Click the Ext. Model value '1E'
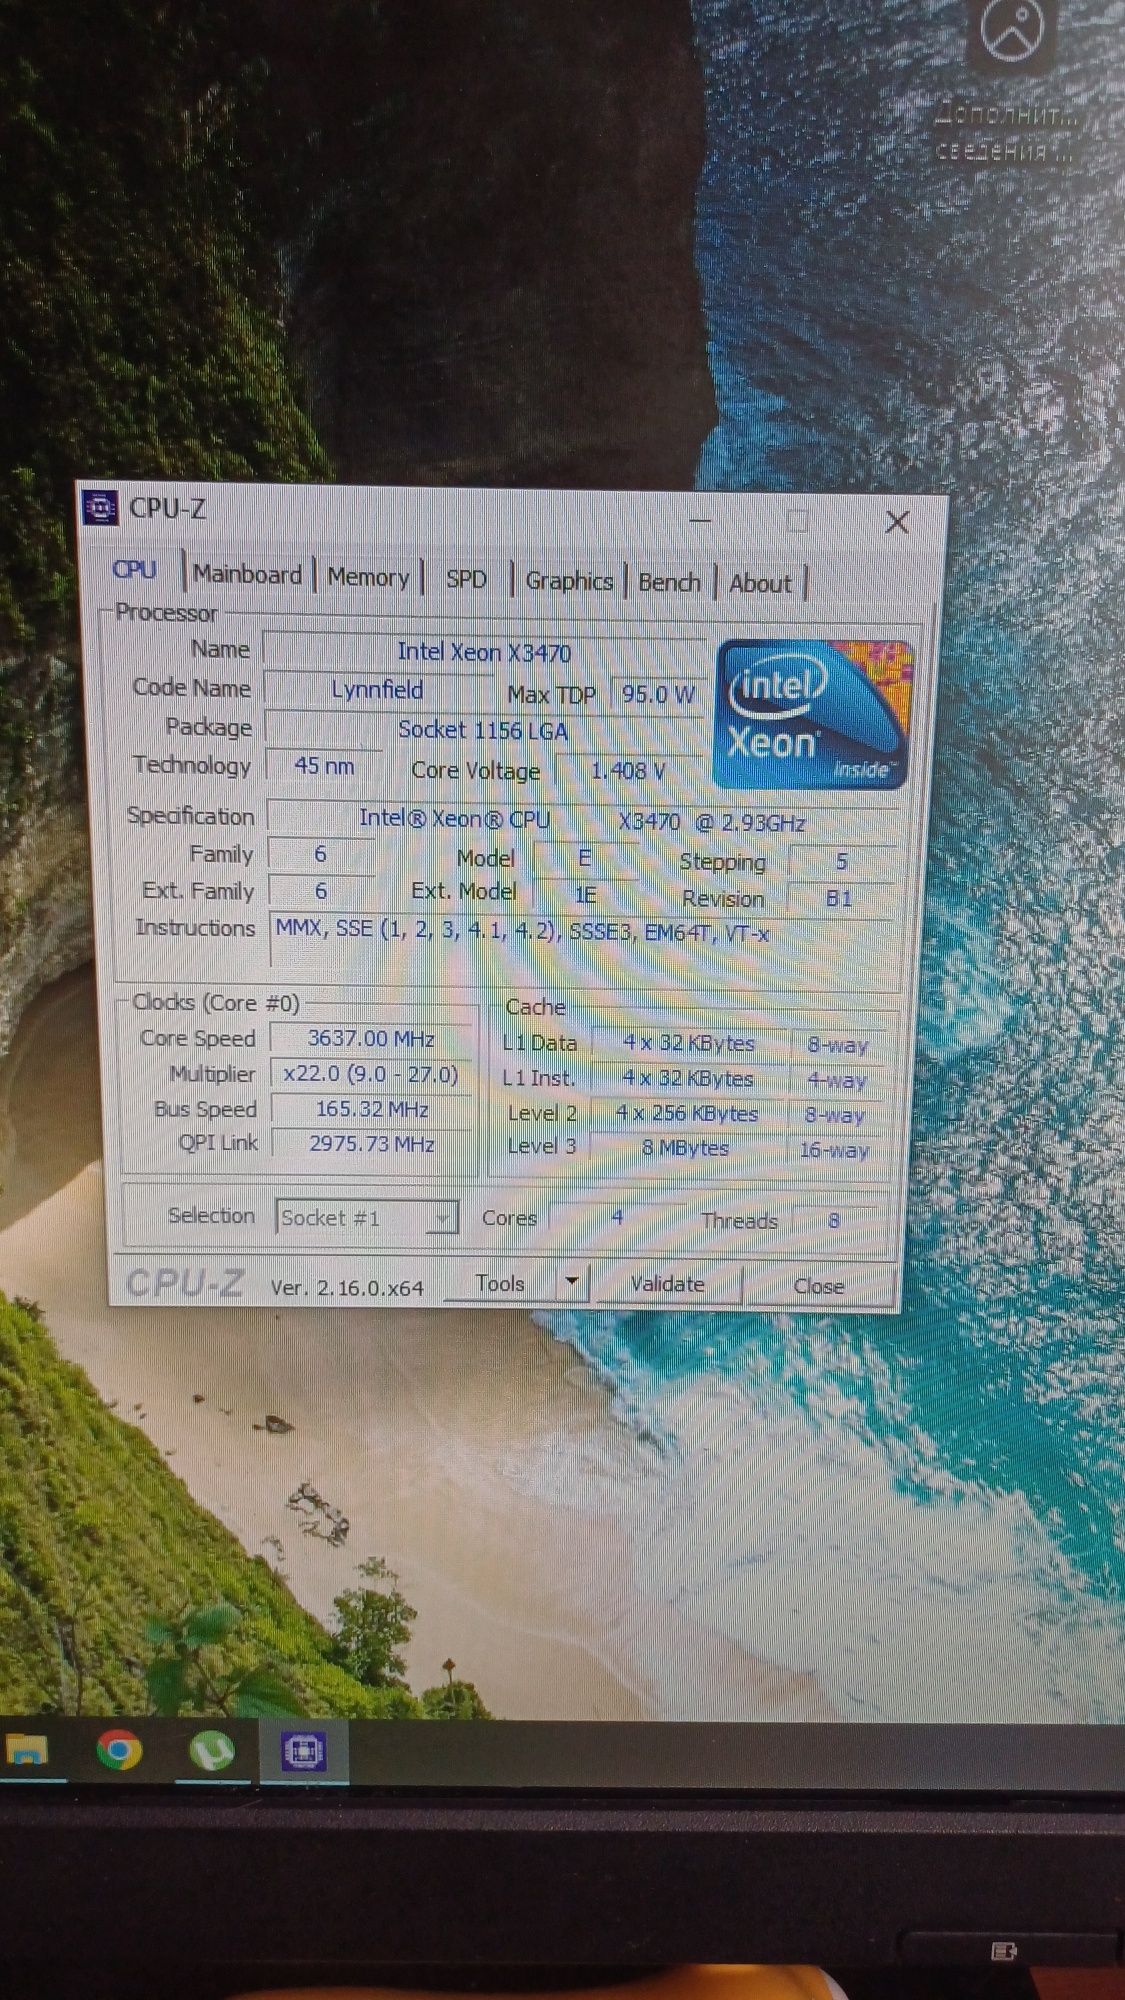This screenshot has width=1125, height=2000. 585,894
